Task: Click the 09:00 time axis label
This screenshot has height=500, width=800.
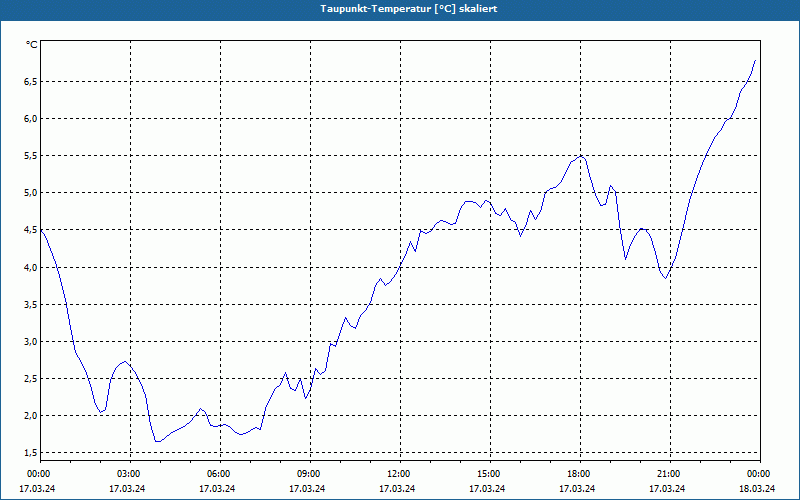Action: (310, 474)
